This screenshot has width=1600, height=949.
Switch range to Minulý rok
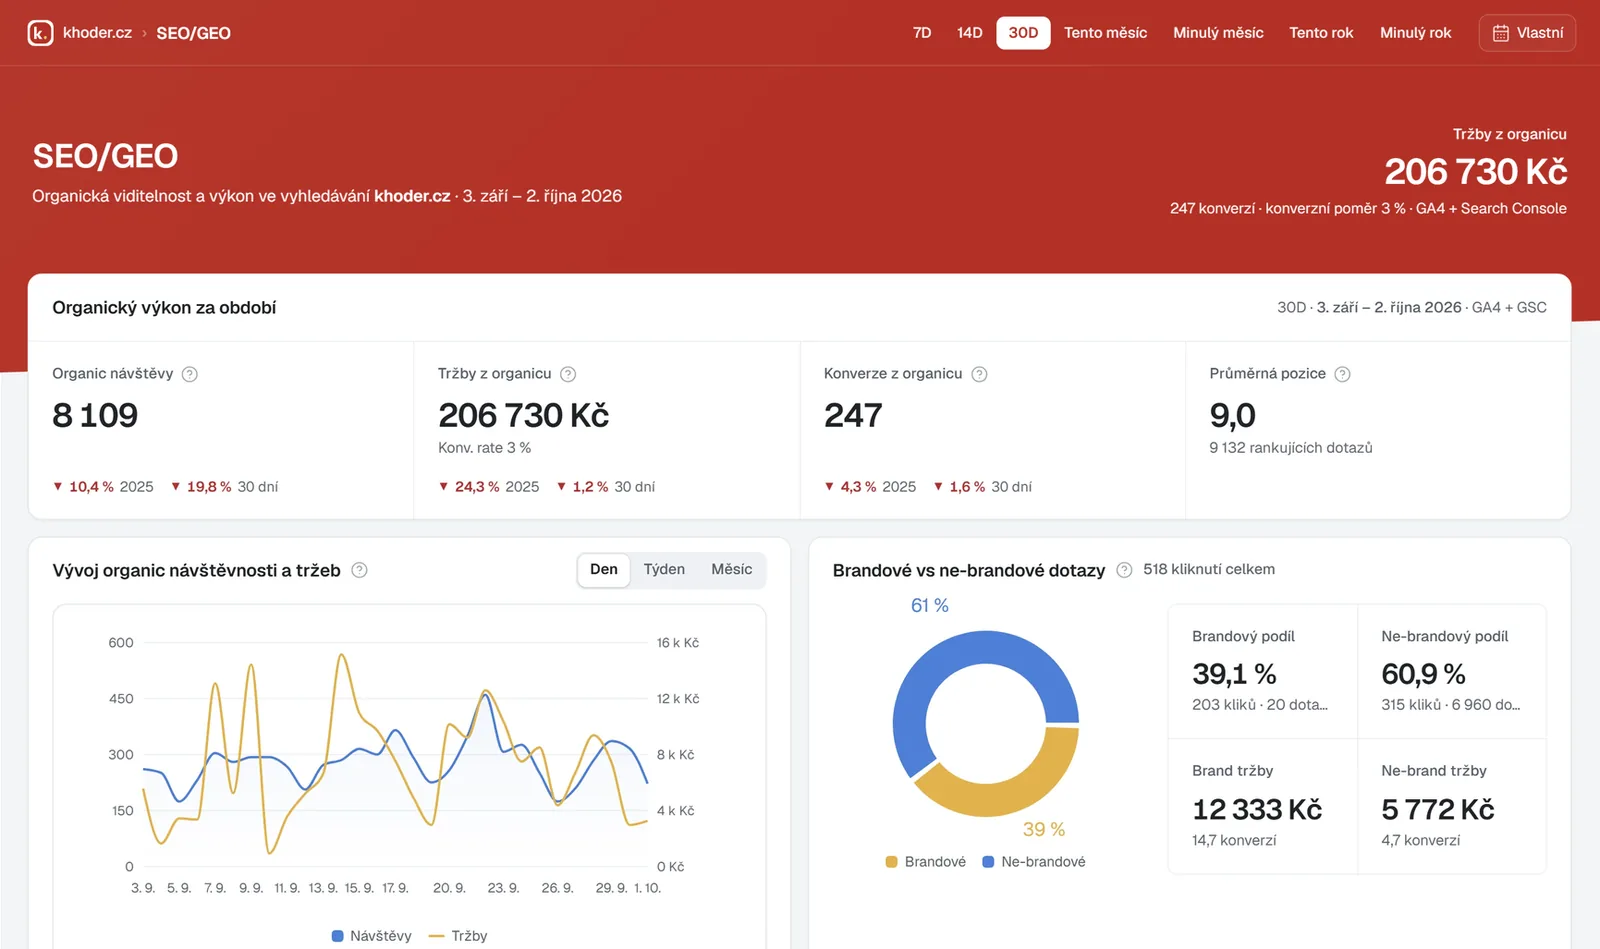coord(1415,33)
